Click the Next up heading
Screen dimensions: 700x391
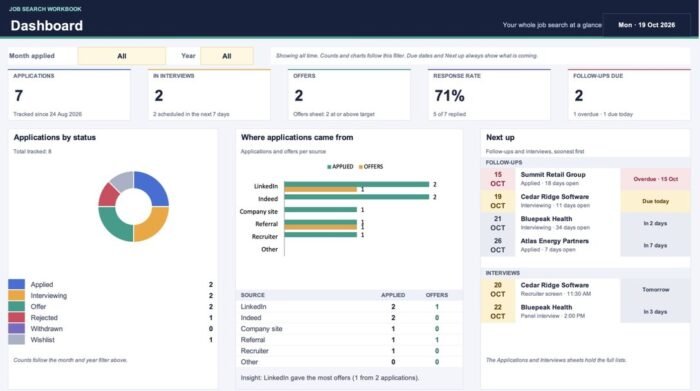pyautogui.click(x=500, y=137)
